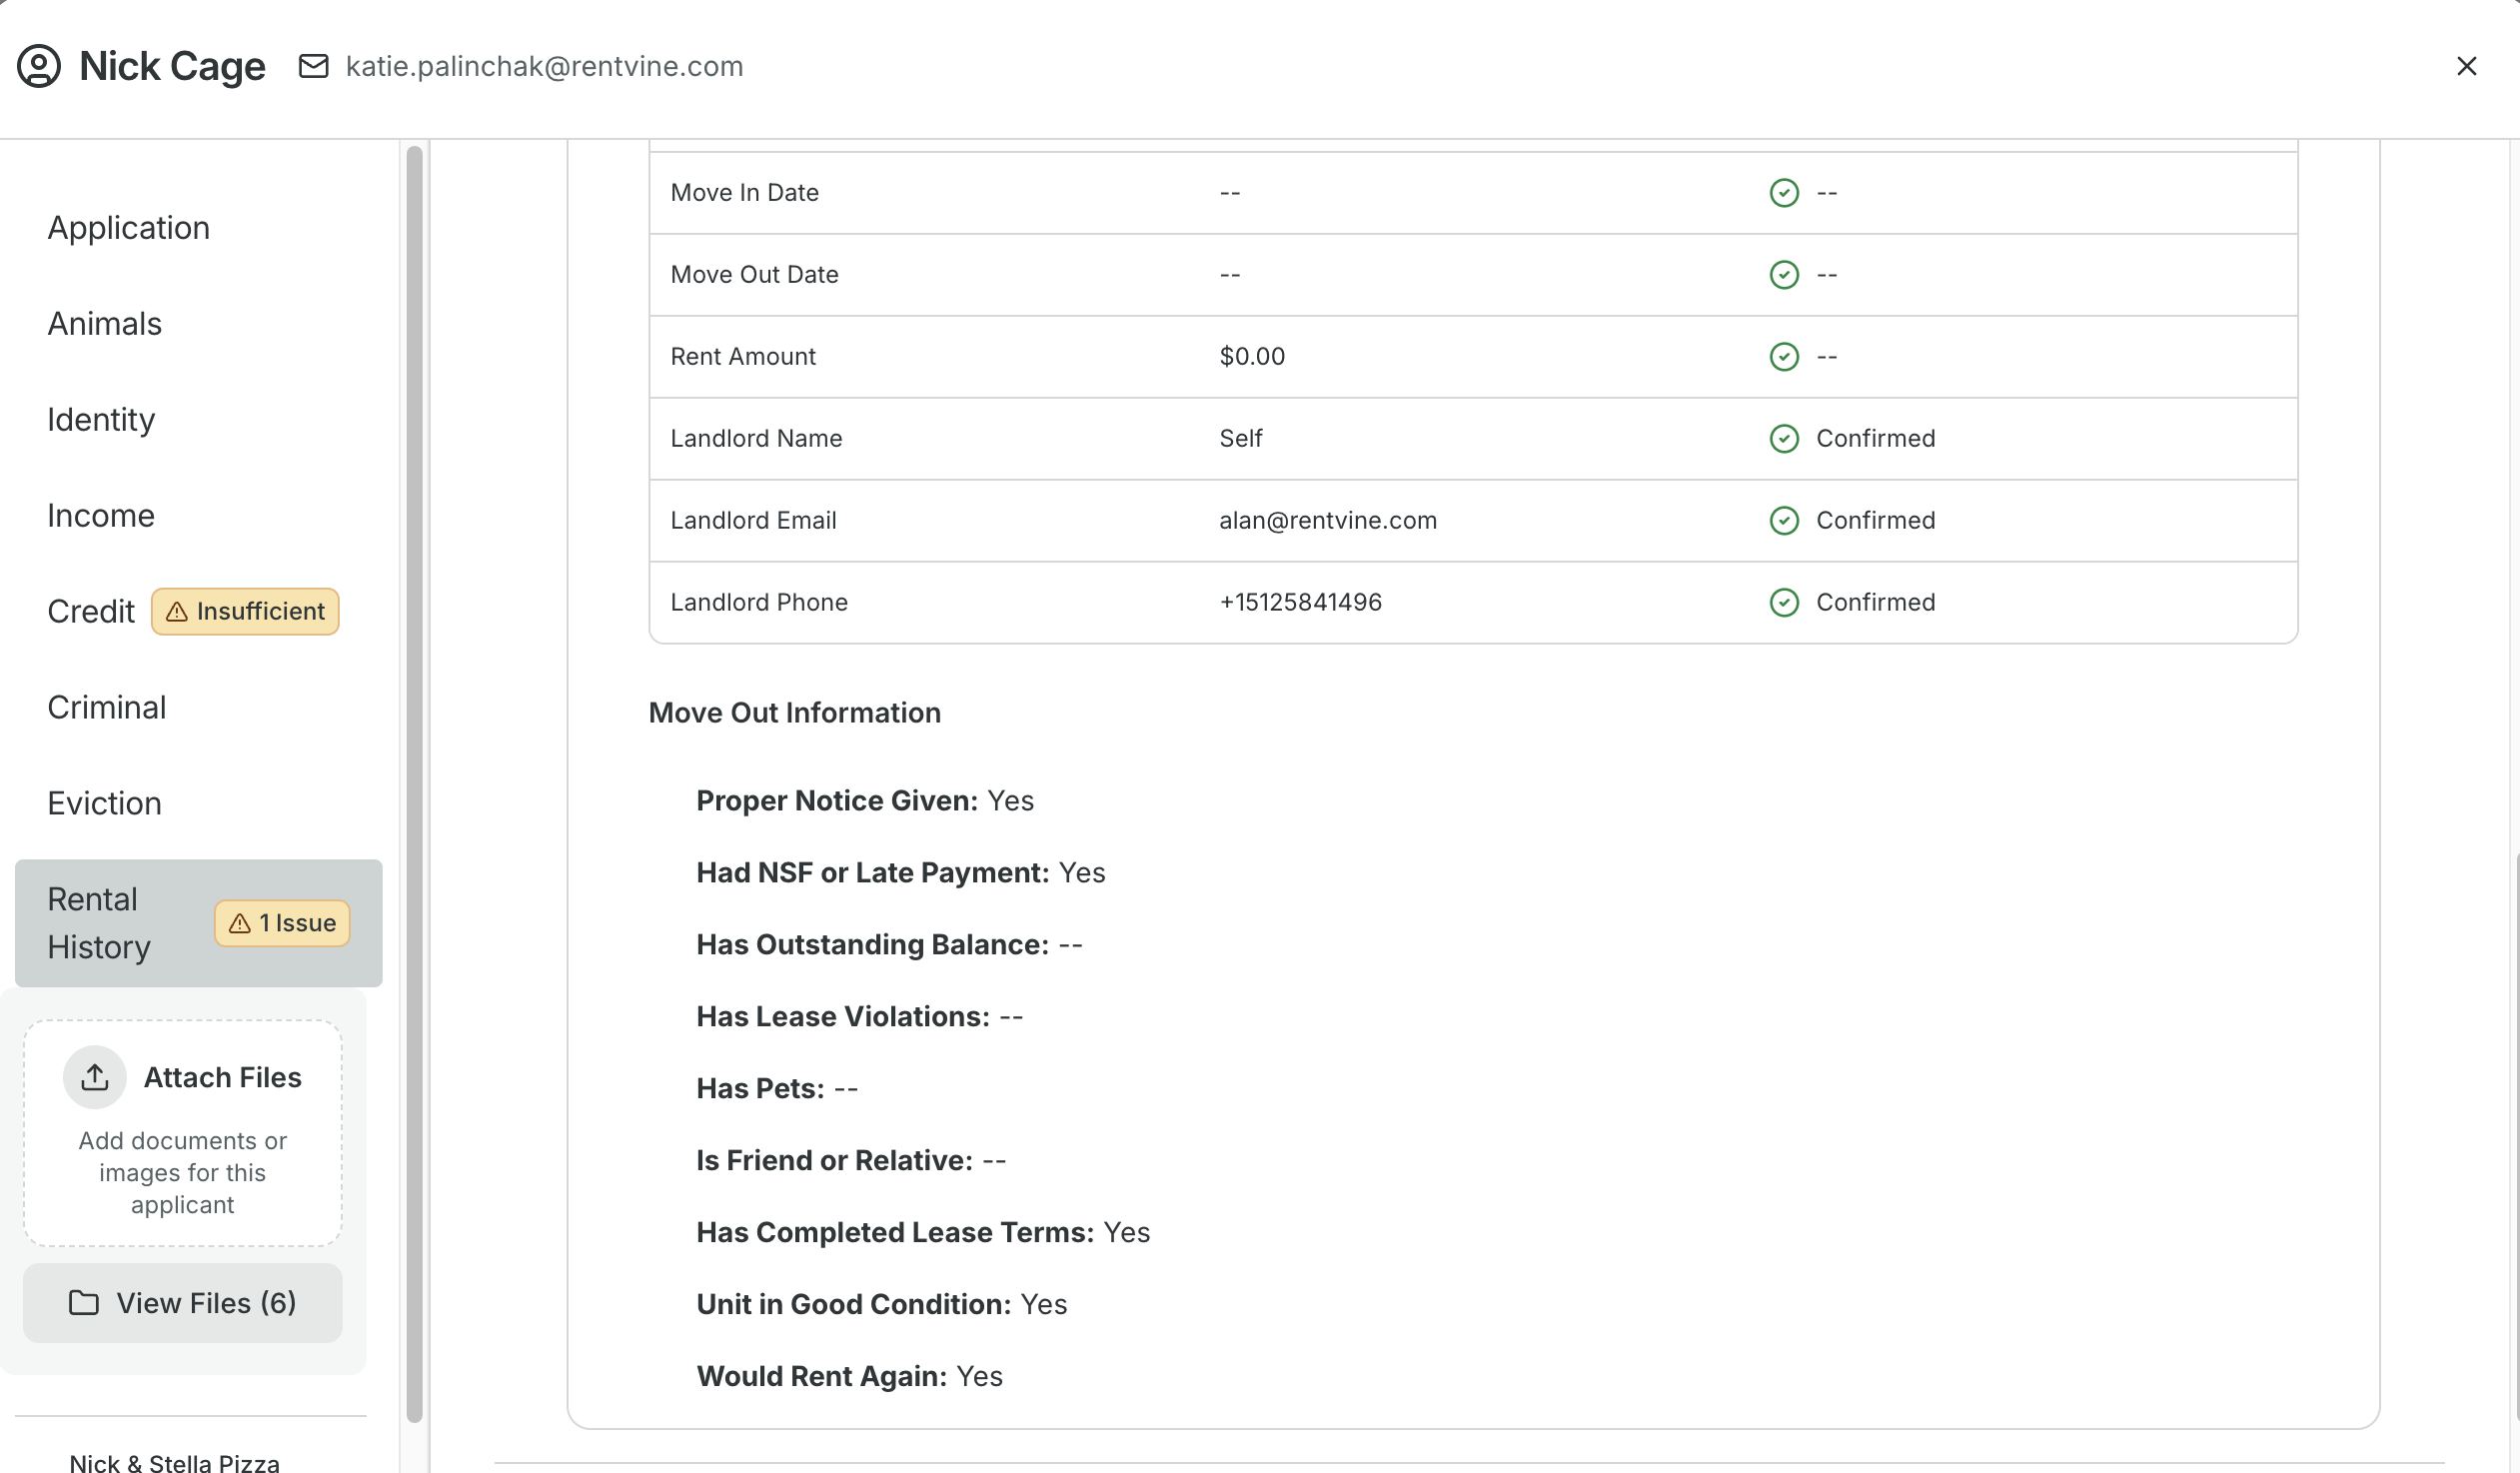This screenshot has width=2520, height=1473.
Task: Click the sidebar vertical scrollbar
Action: [x=414, y=780]
